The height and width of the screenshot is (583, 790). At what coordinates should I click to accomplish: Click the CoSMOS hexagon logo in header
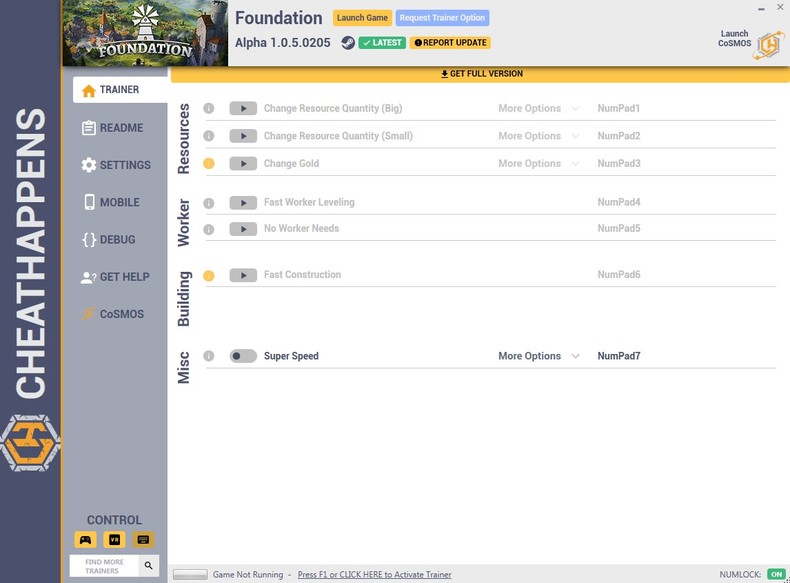(x=769, y=45)
